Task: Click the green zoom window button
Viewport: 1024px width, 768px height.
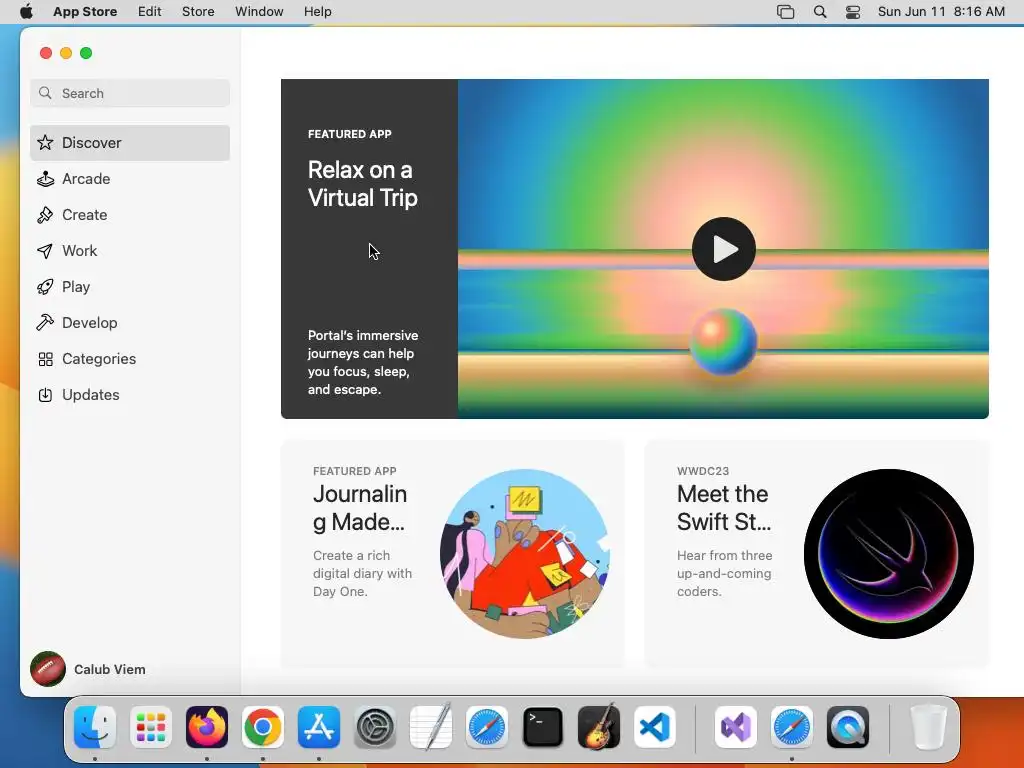Action: click(x=86, y=53)
